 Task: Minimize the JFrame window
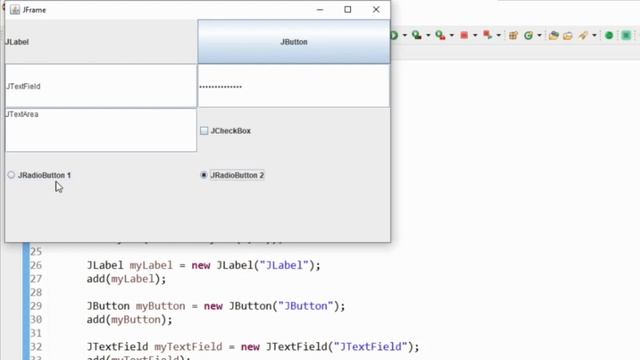point(320,9)
